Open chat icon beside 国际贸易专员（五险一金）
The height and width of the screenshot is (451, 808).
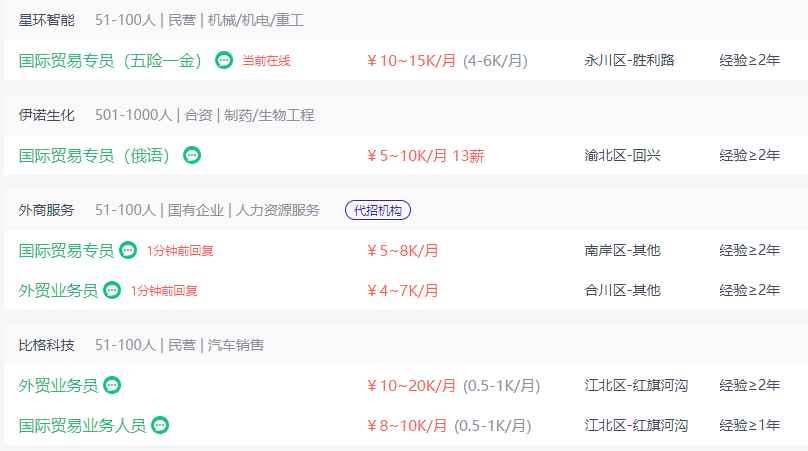point(224,60)
